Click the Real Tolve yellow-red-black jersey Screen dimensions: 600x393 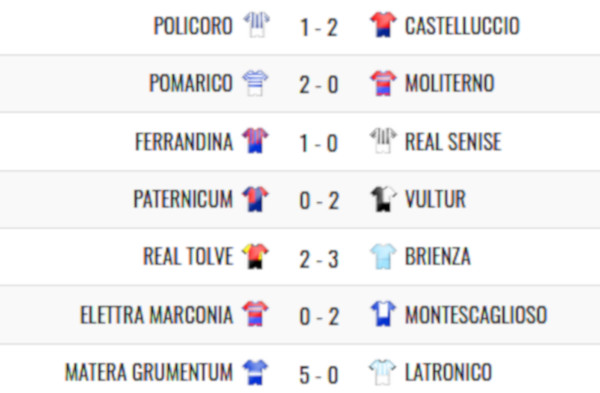(x=255, y=256)
